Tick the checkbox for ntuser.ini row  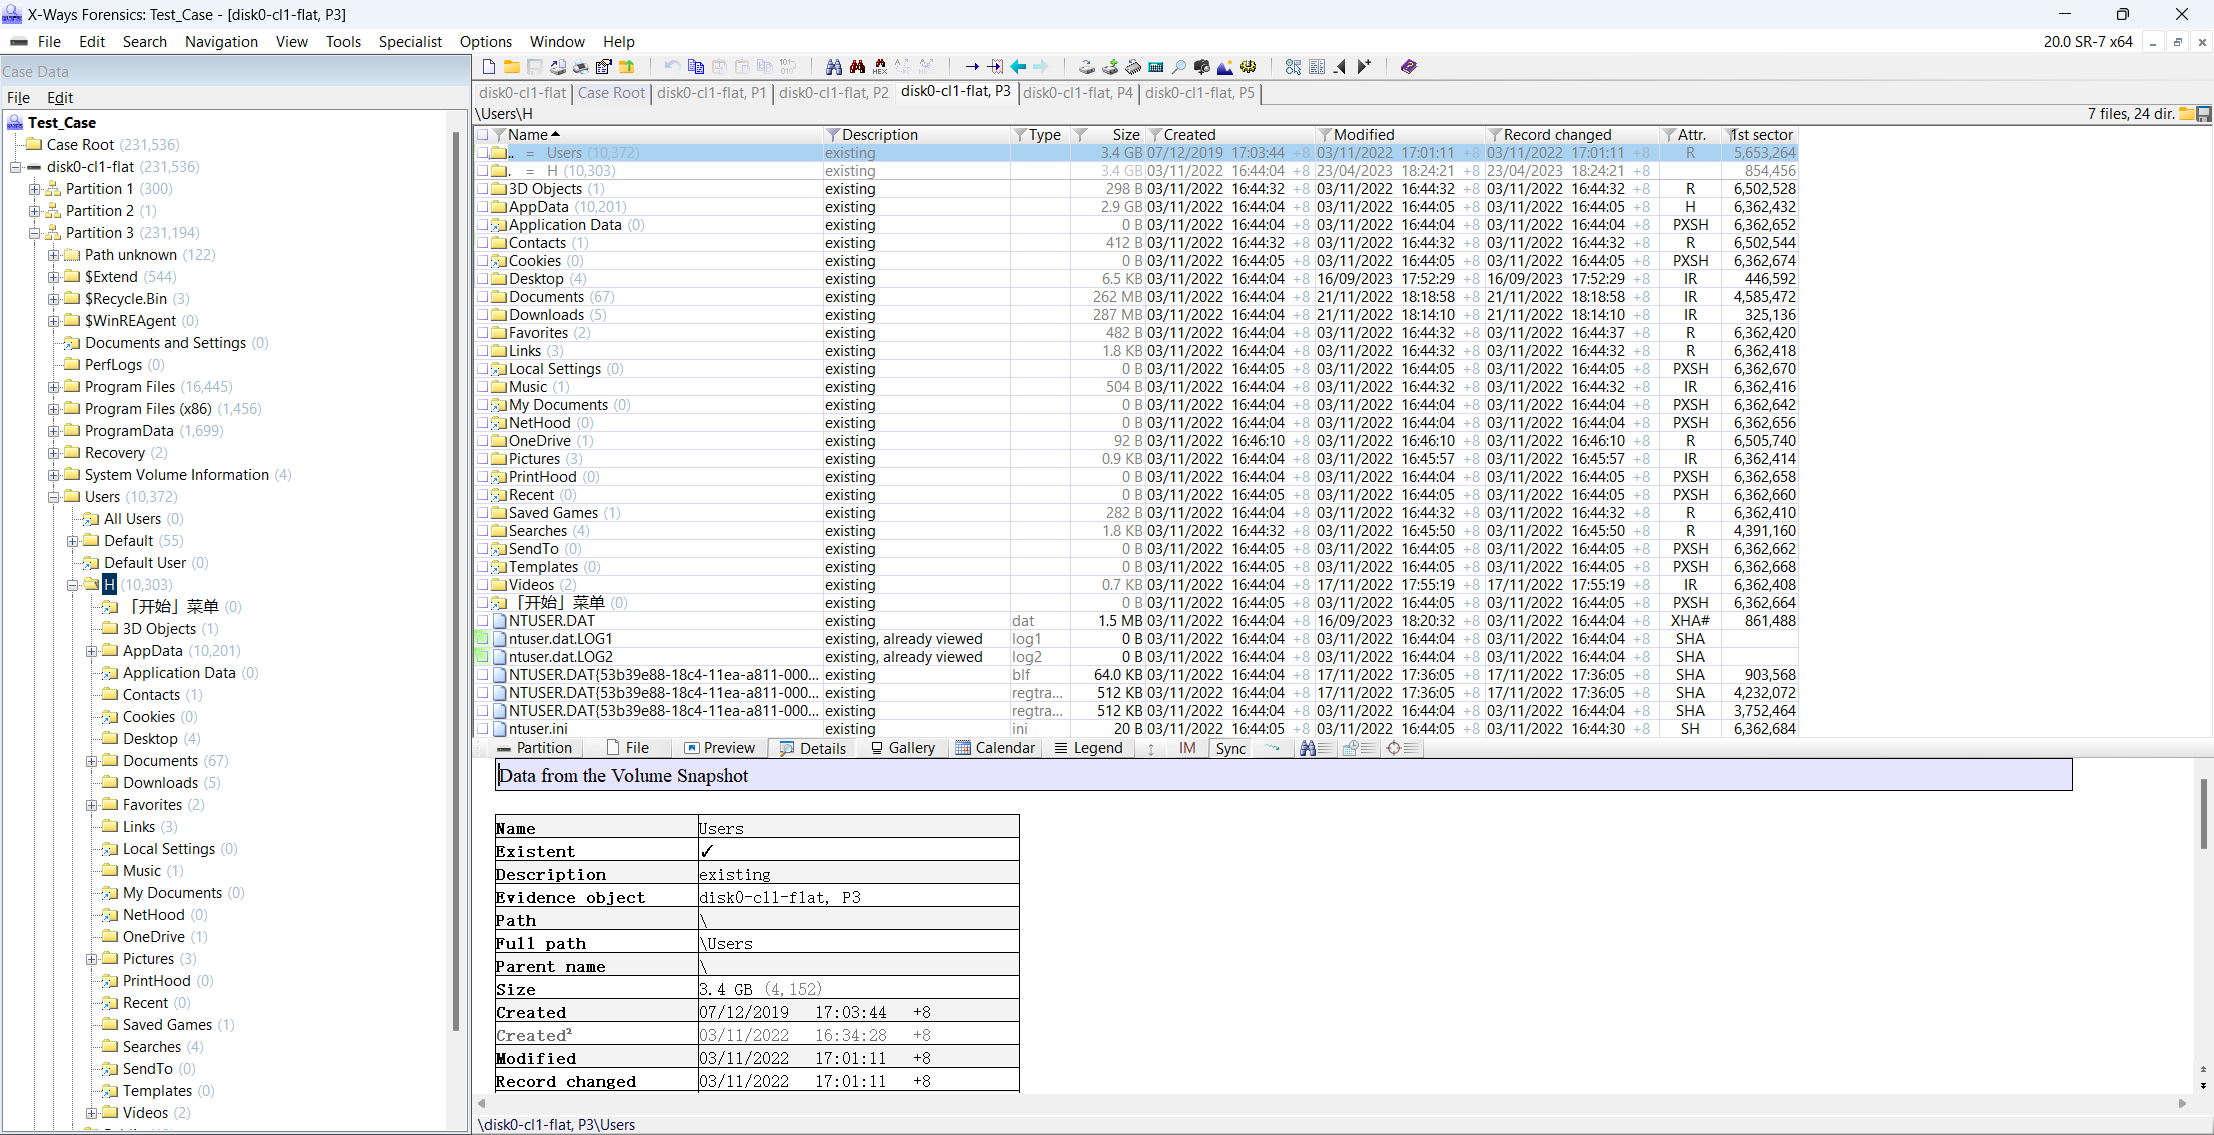(x=483, y=729)
